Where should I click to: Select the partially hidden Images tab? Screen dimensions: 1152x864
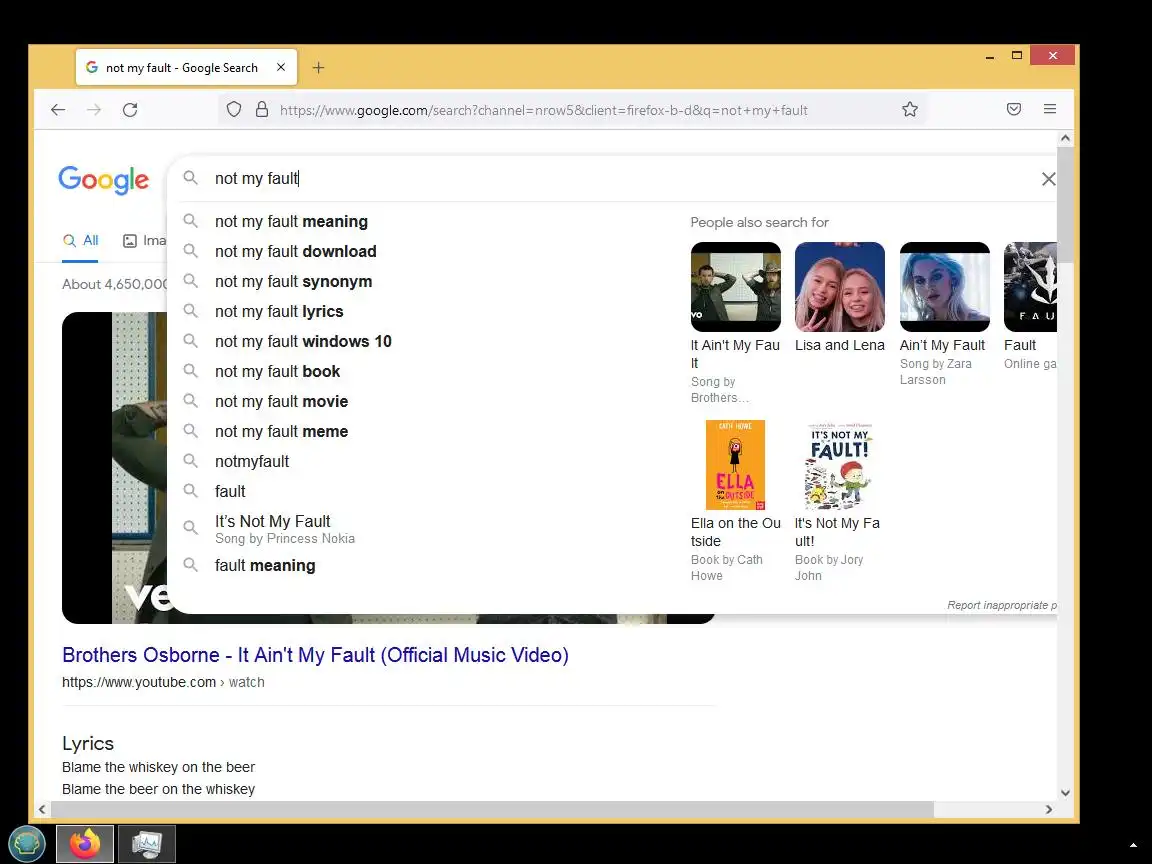point(145,240)
